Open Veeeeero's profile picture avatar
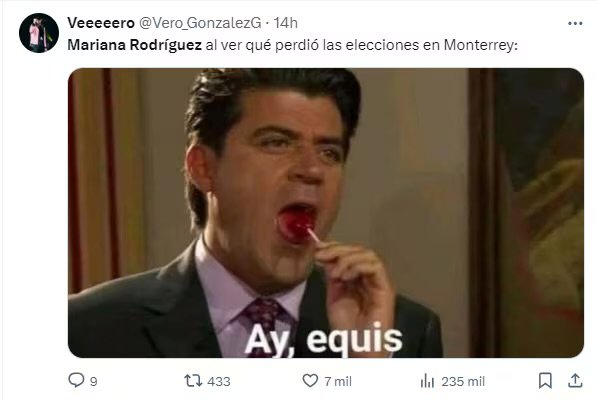 pyautogui.click(x=39, y=33)
